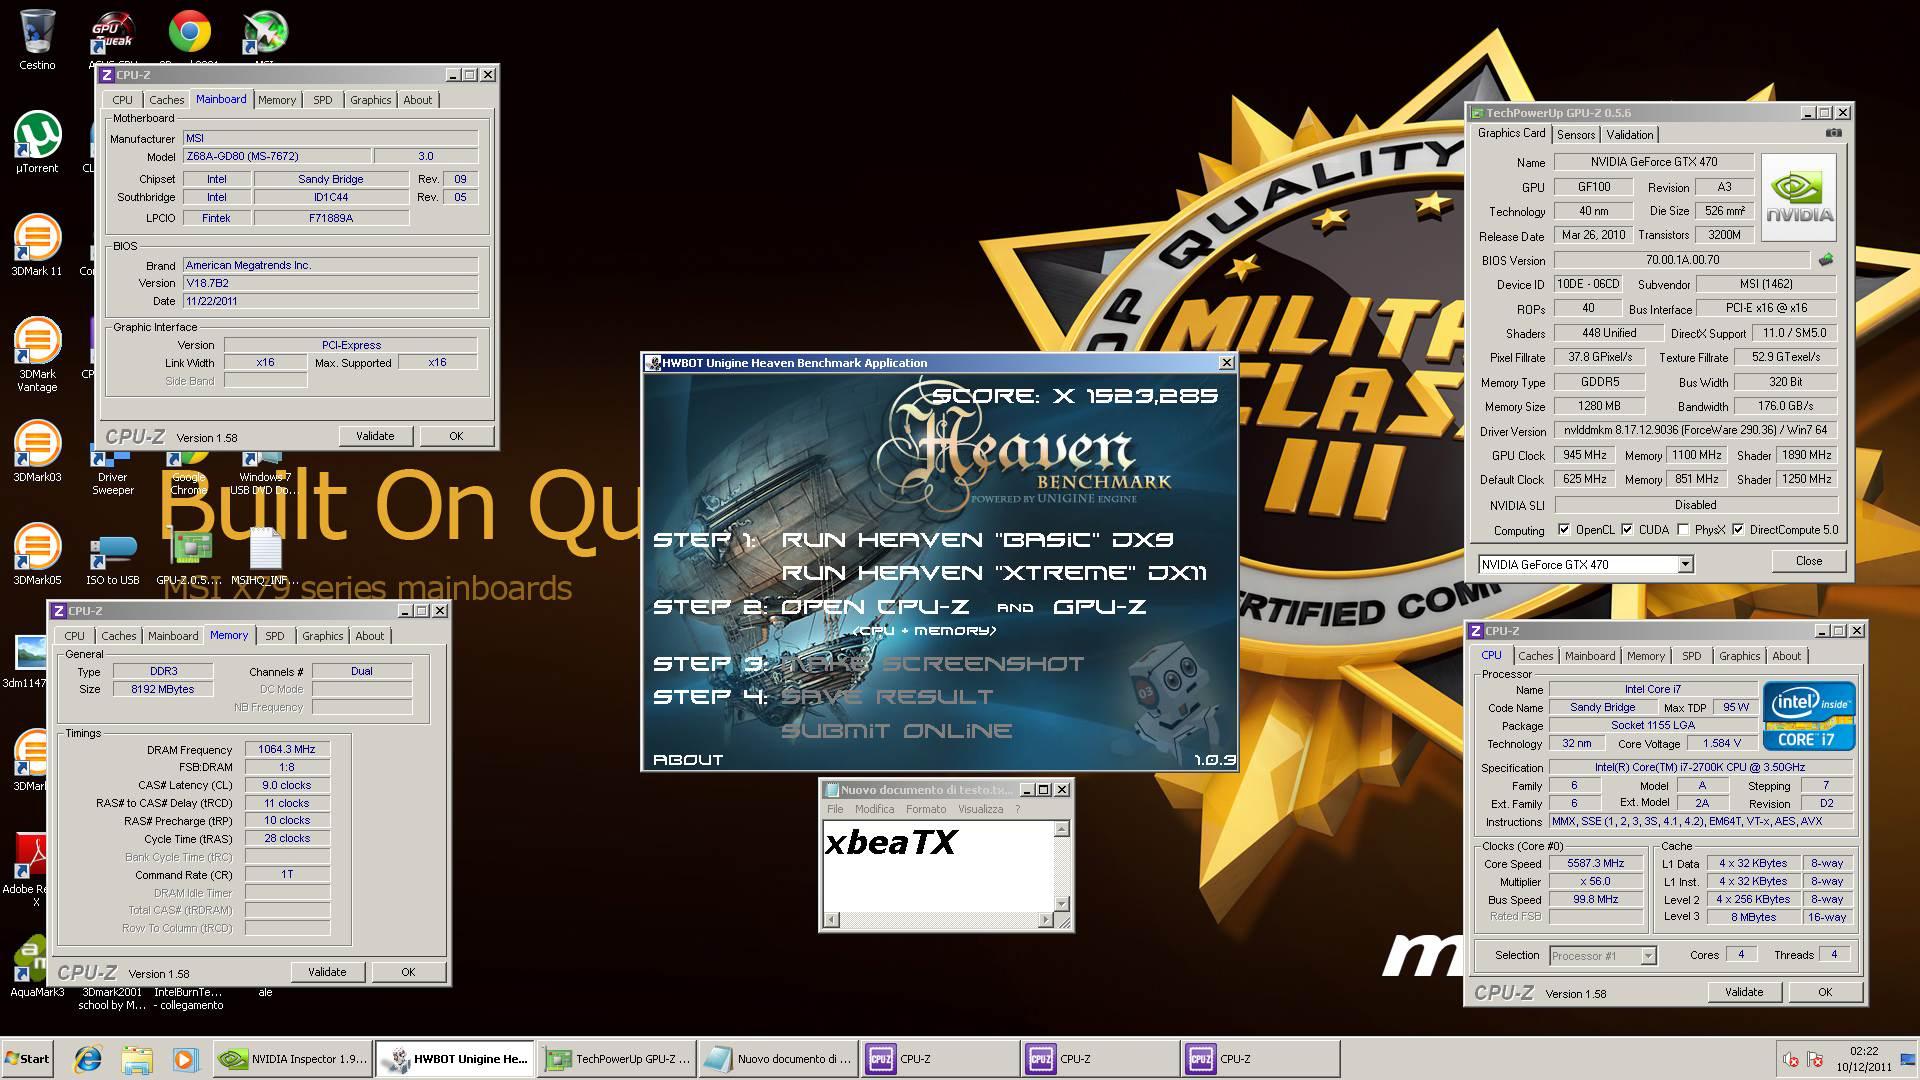Image resolution: width=1920 pixels, height=1080 pixels.
Task: Launch the GPU Tweak desktop icon
Action: 113,32
